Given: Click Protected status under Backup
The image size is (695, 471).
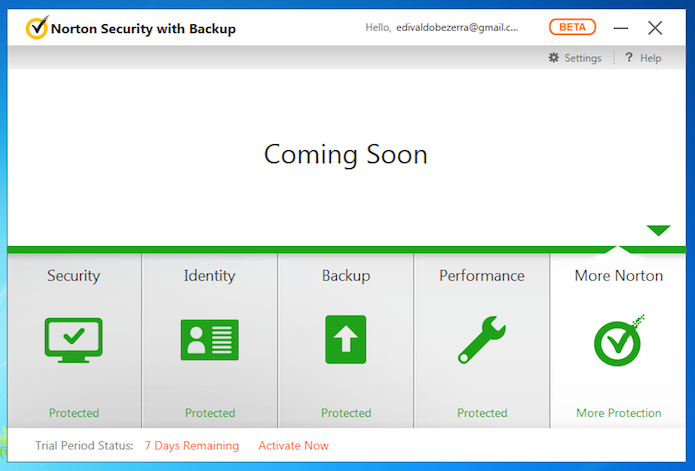Looking at the screenshot, I should coord(346,413).
